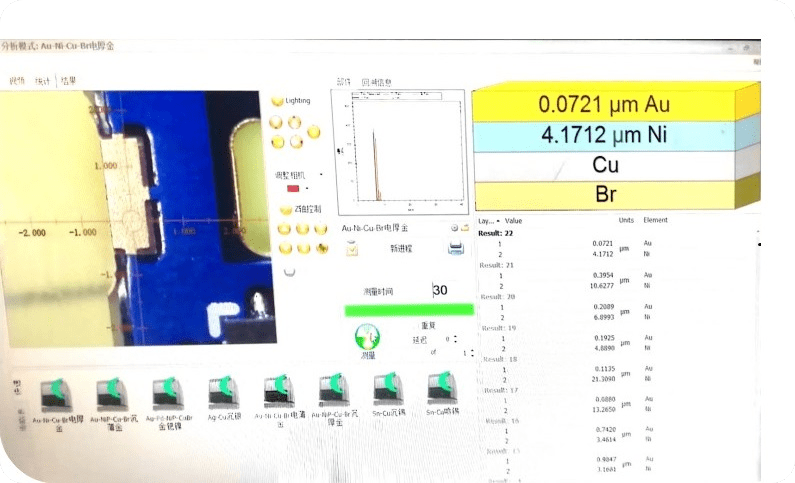Open the Ag-Cu 沉银 application icon
Screen dimensions: 795x483
[x=224, y=394]
